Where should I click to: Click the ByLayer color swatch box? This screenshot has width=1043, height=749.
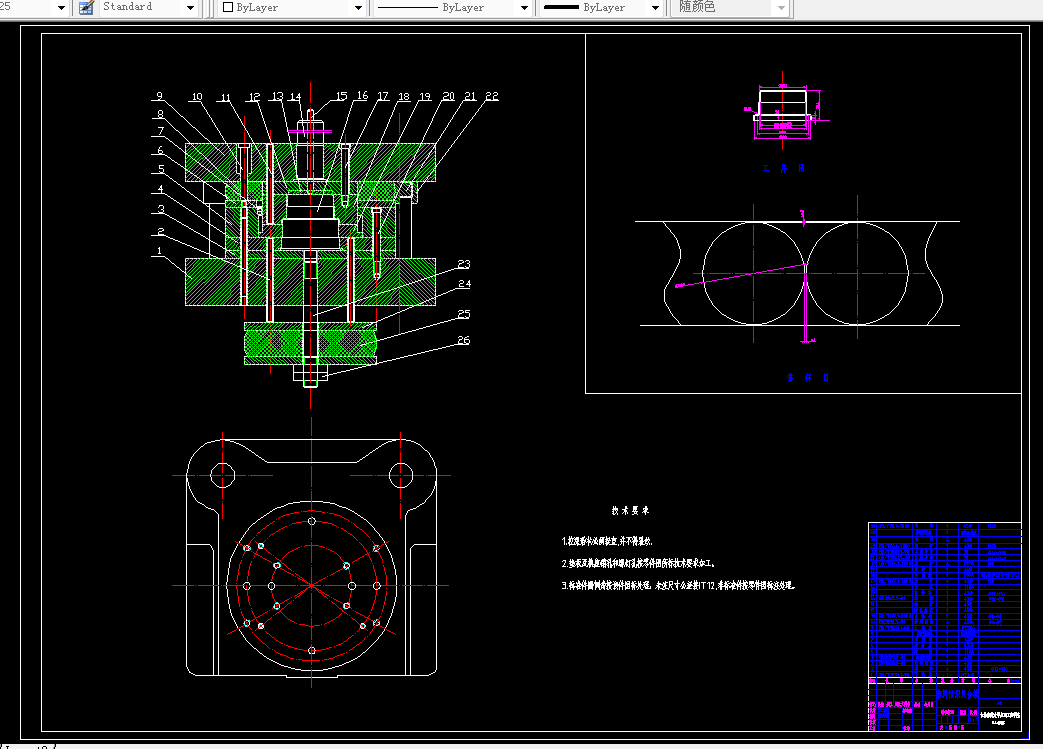tap(228, 7)
